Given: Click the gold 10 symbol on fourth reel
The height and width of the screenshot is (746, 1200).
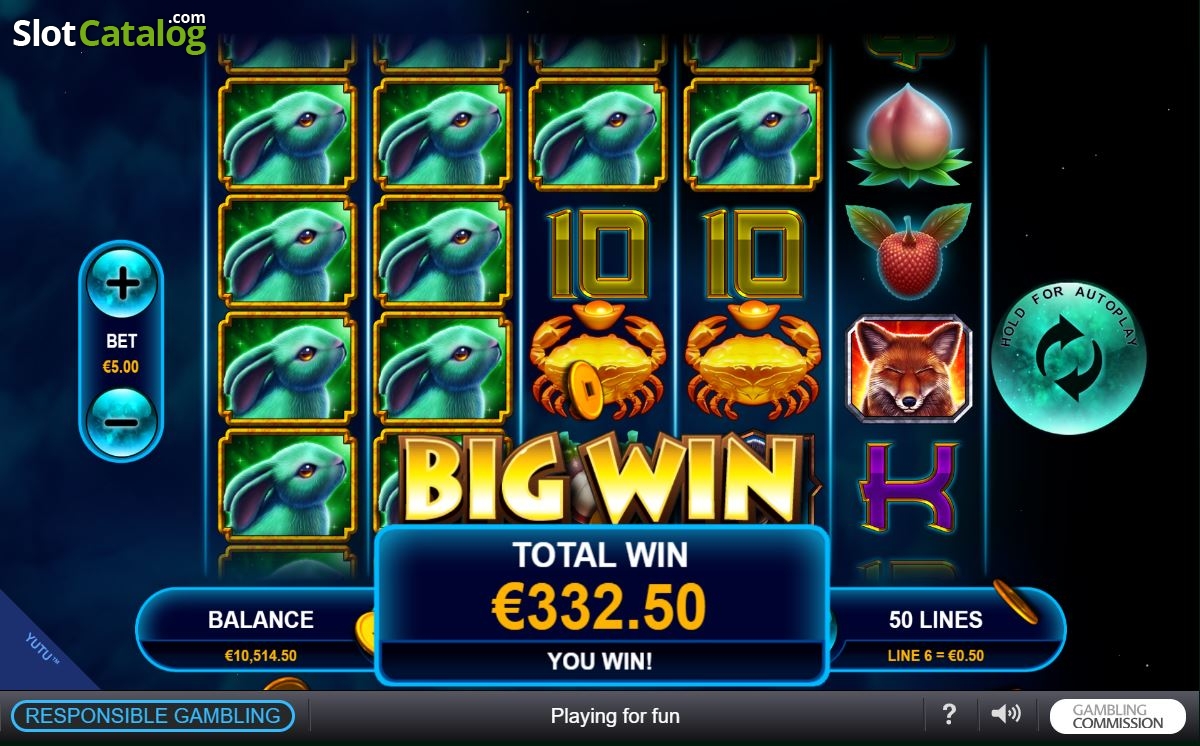Looking at the screenshot, I should pyautogui.click(x=754, y=255).
